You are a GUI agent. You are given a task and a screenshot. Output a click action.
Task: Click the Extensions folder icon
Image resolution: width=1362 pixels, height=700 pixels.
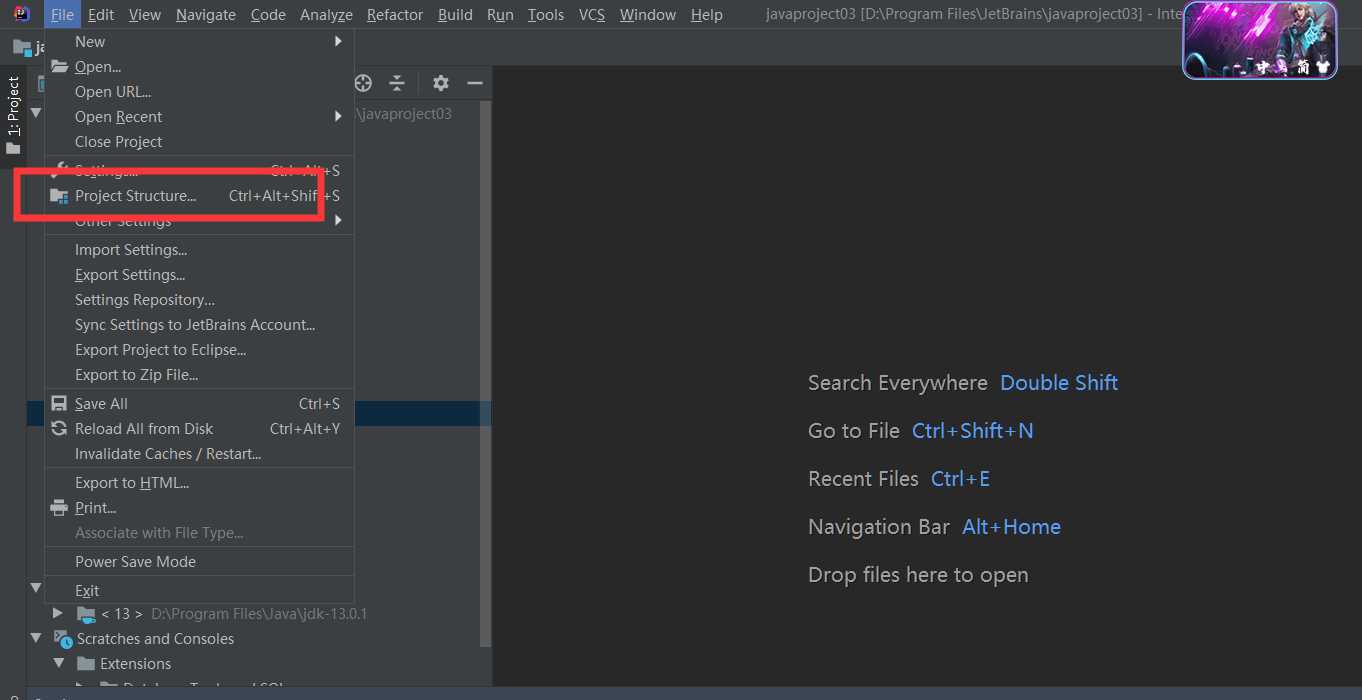(86, 664)
